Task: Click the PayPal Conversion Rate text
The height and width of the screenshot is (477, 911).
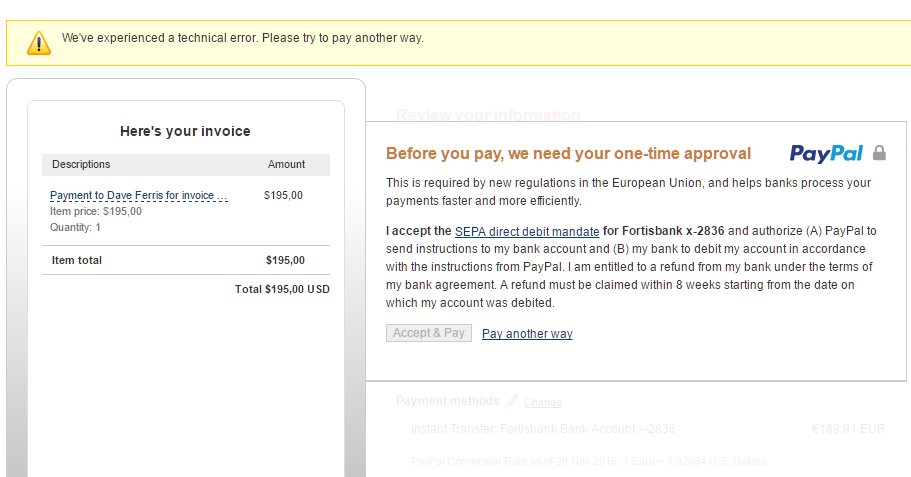Action: [x=588, y=461]
